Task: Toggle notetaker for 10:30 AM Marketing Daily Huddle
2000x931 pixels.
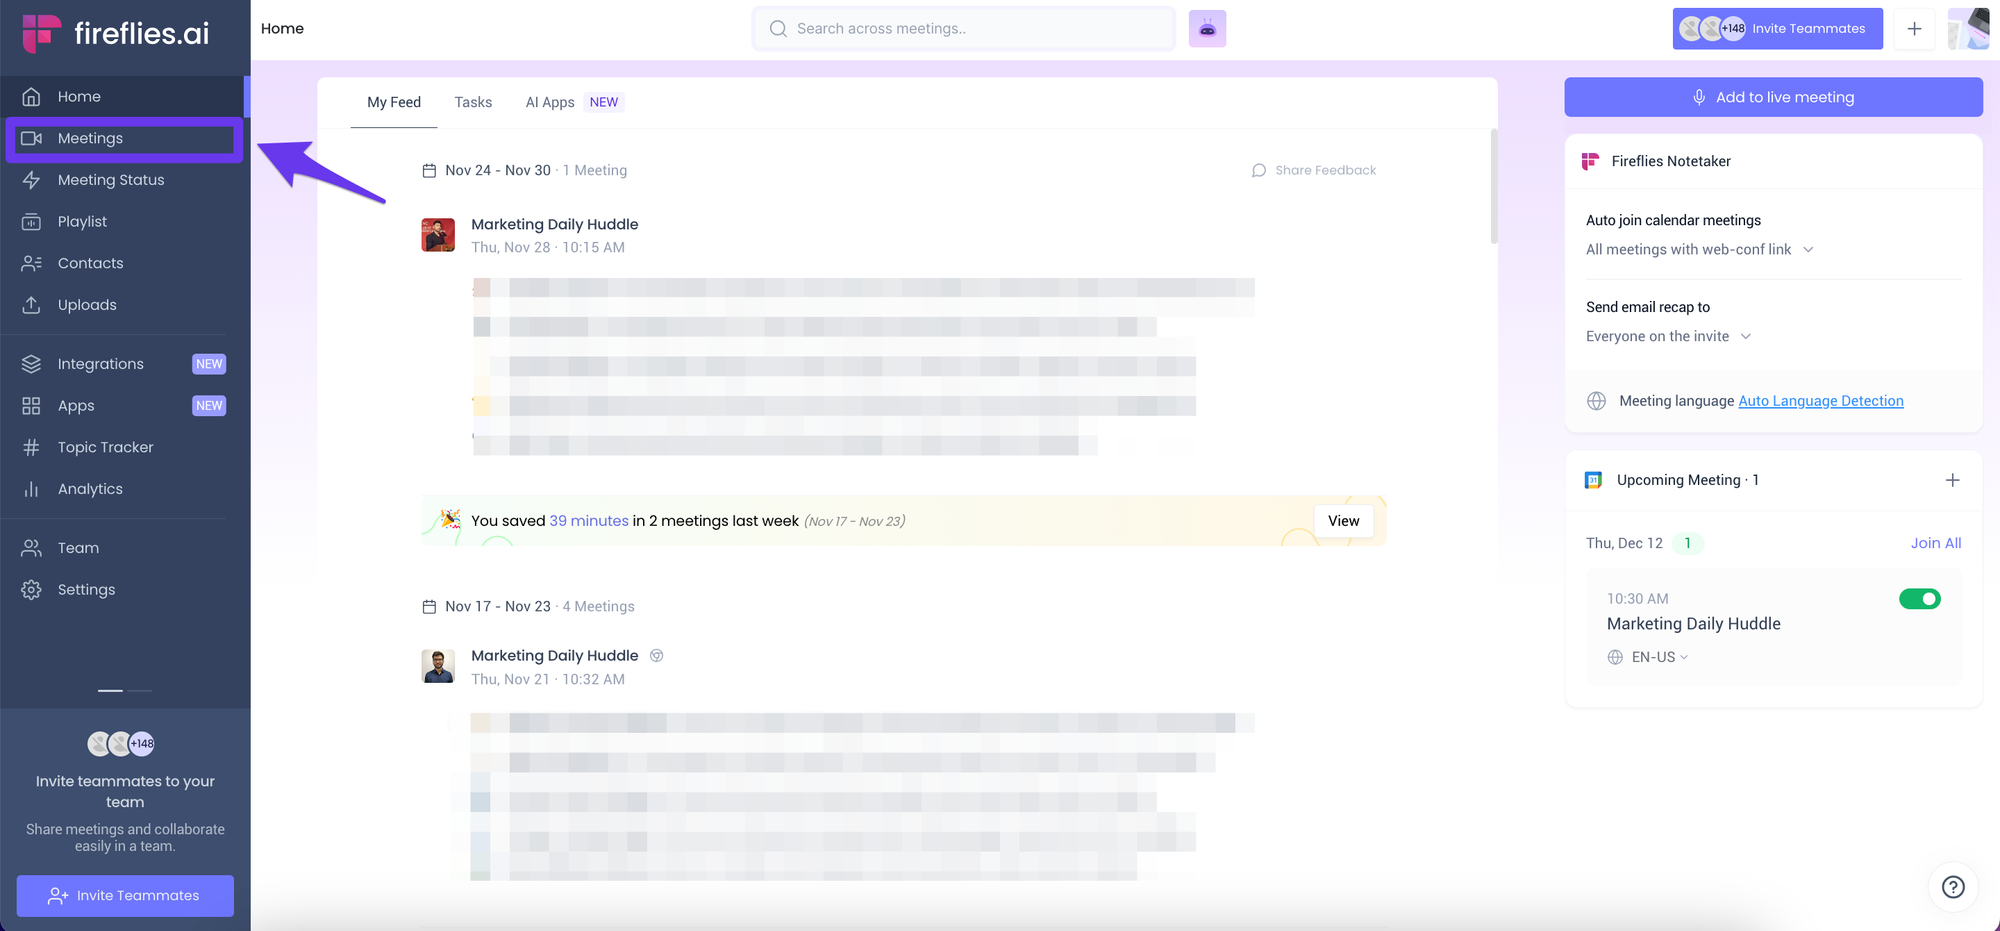Action: click(x=1919, y=599)
